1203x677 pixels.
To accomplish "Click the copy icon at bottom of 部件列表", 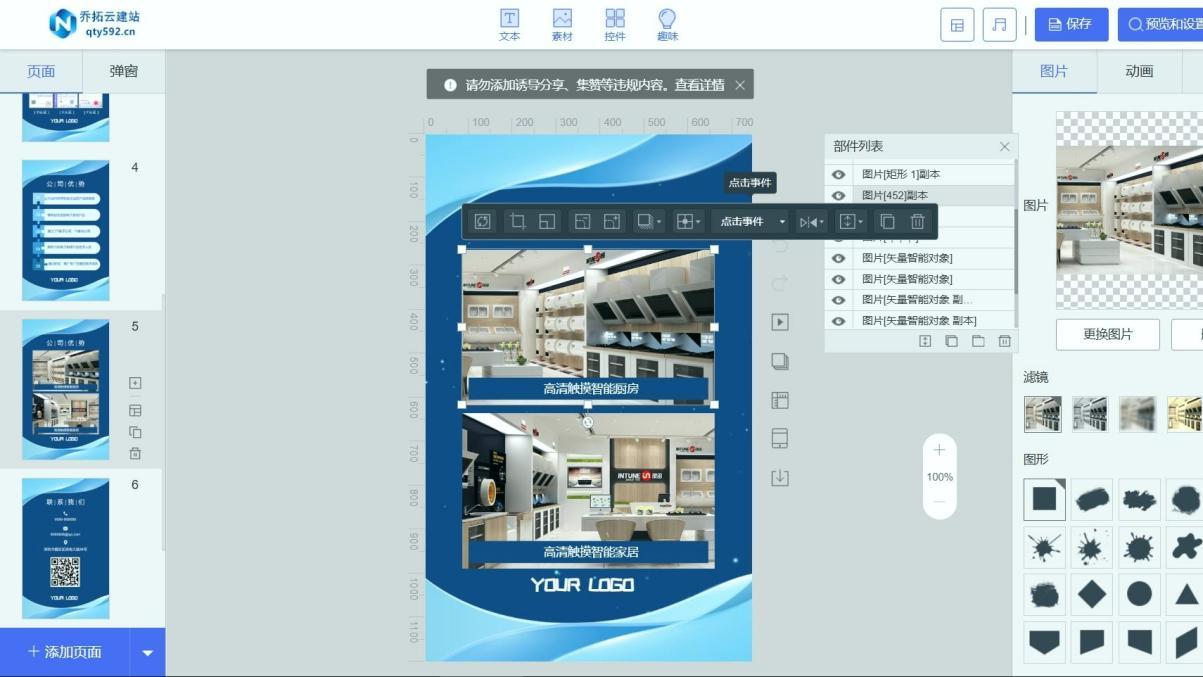I will (x=951, y=341).
